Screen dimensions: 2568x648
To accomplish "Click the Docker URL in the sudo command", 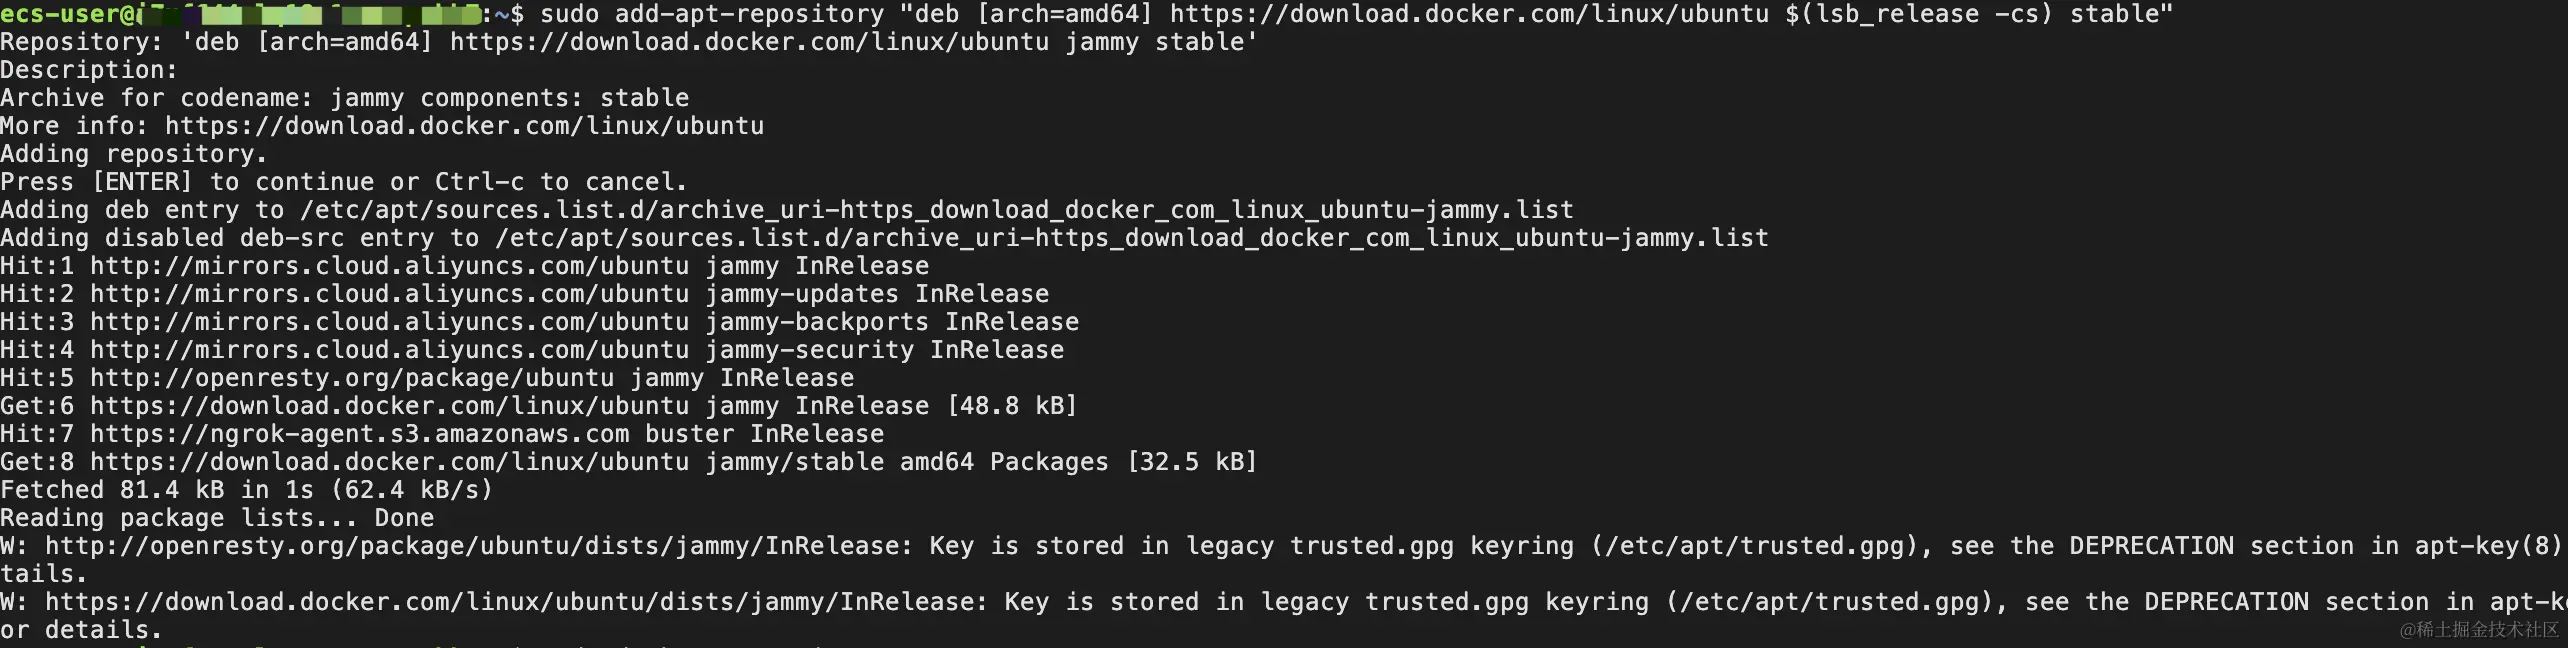I will pos(1468,14).
